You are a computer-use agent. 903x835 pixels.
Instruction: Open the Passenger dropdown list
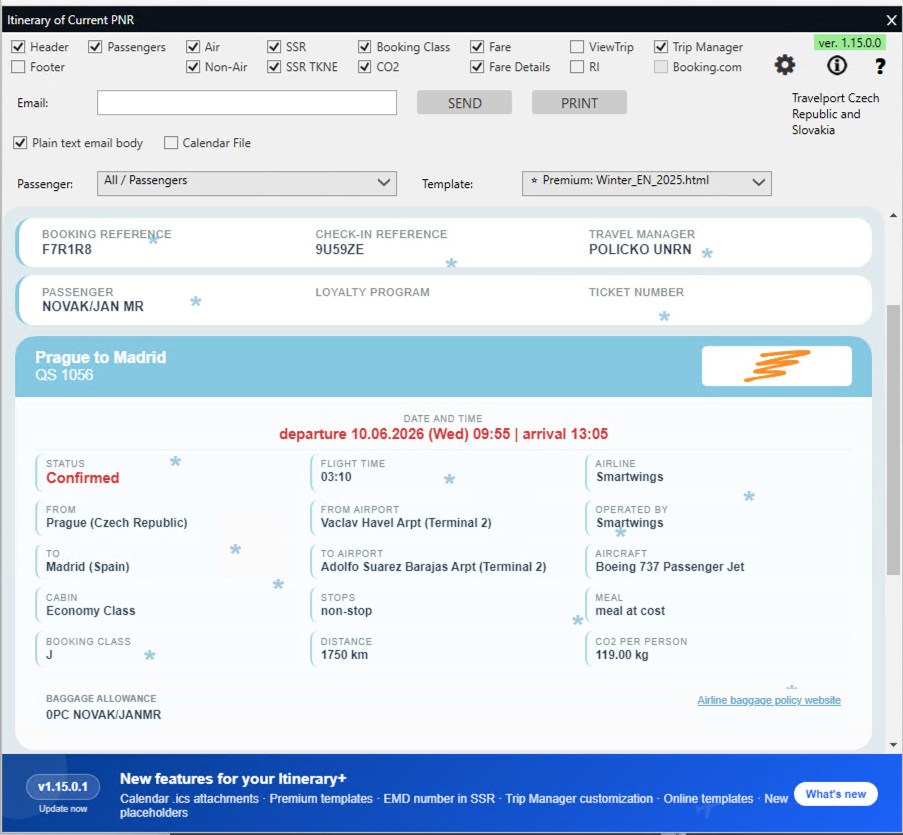click(247, 182)
